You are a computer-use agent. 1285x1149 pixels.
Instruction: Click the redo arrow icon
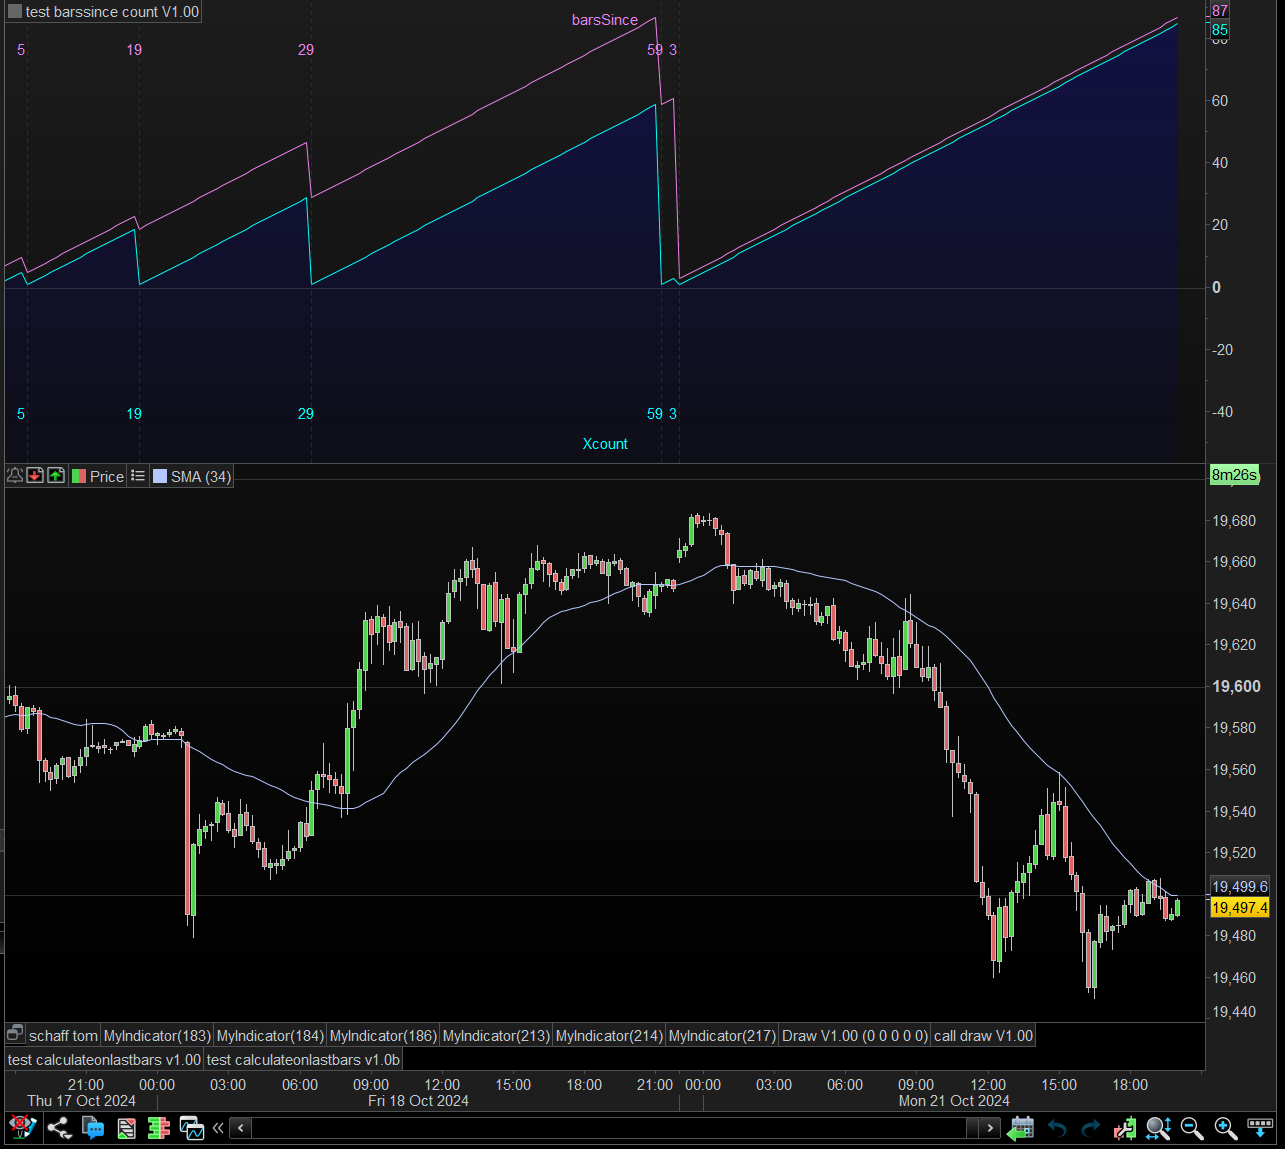point(1091,1128)
